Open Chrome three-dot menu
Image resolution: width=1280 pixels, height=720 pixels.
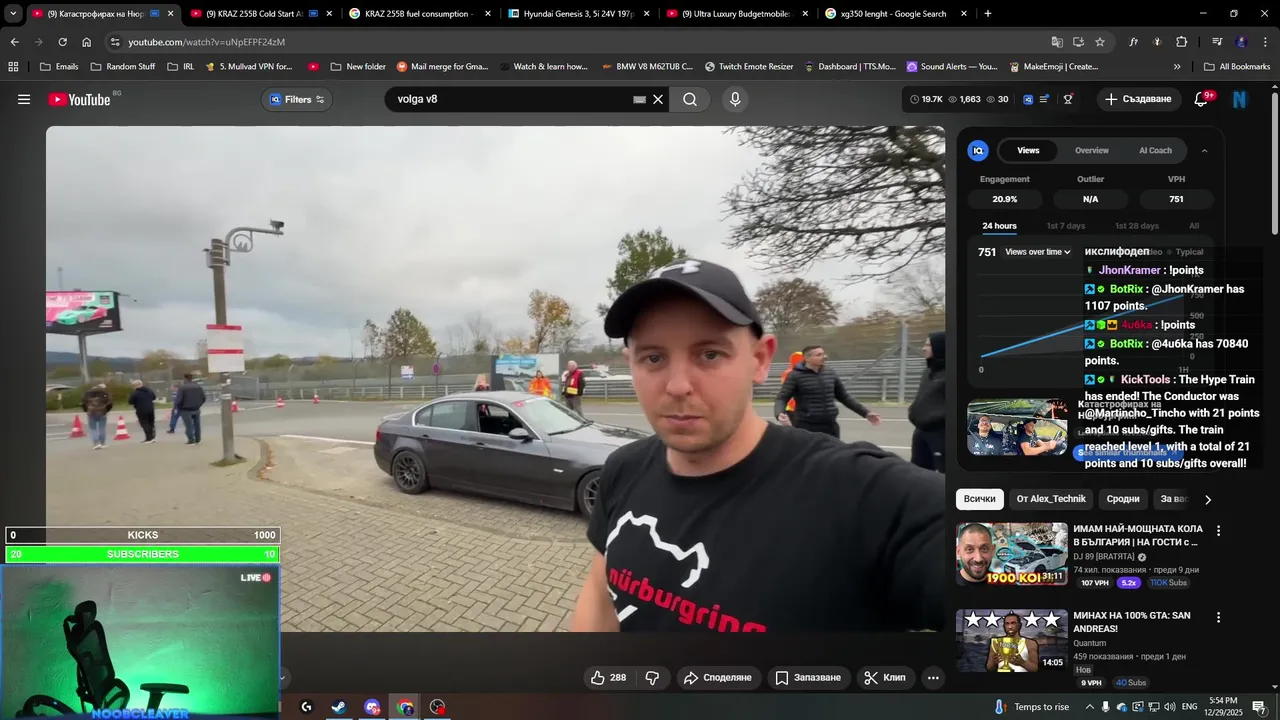pyautogui.click(x=1265, y=42)
